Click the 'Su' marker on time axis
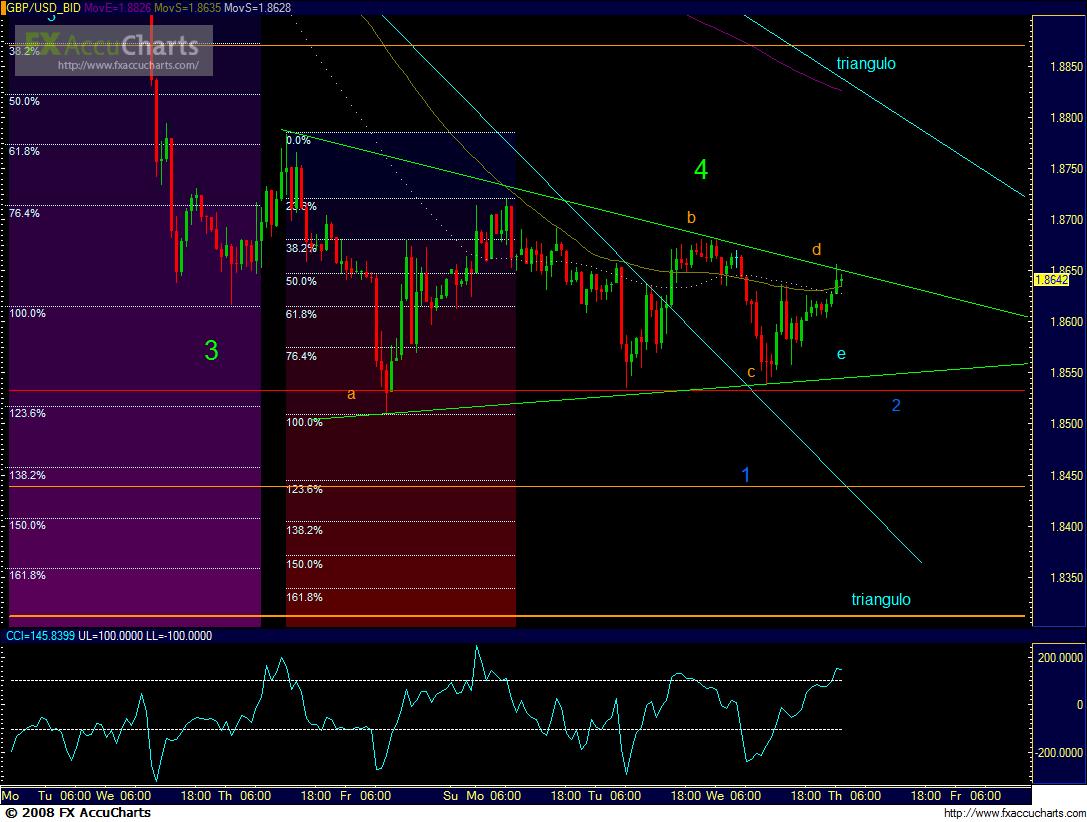1087x822 pixels. (x=450, y=796)
